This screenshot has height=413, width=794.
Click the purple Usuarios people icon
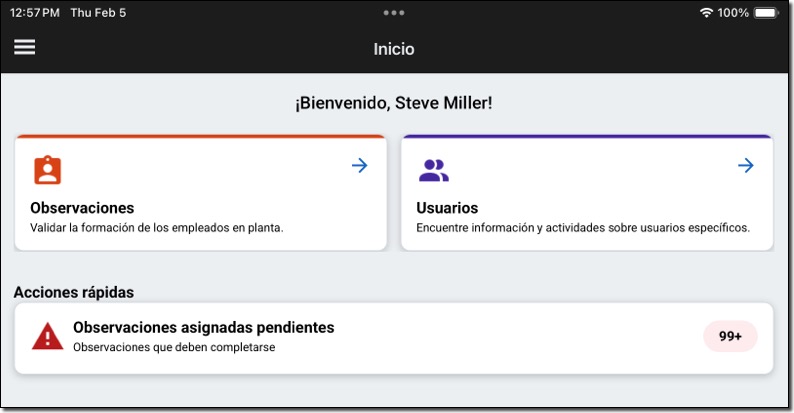433,170
